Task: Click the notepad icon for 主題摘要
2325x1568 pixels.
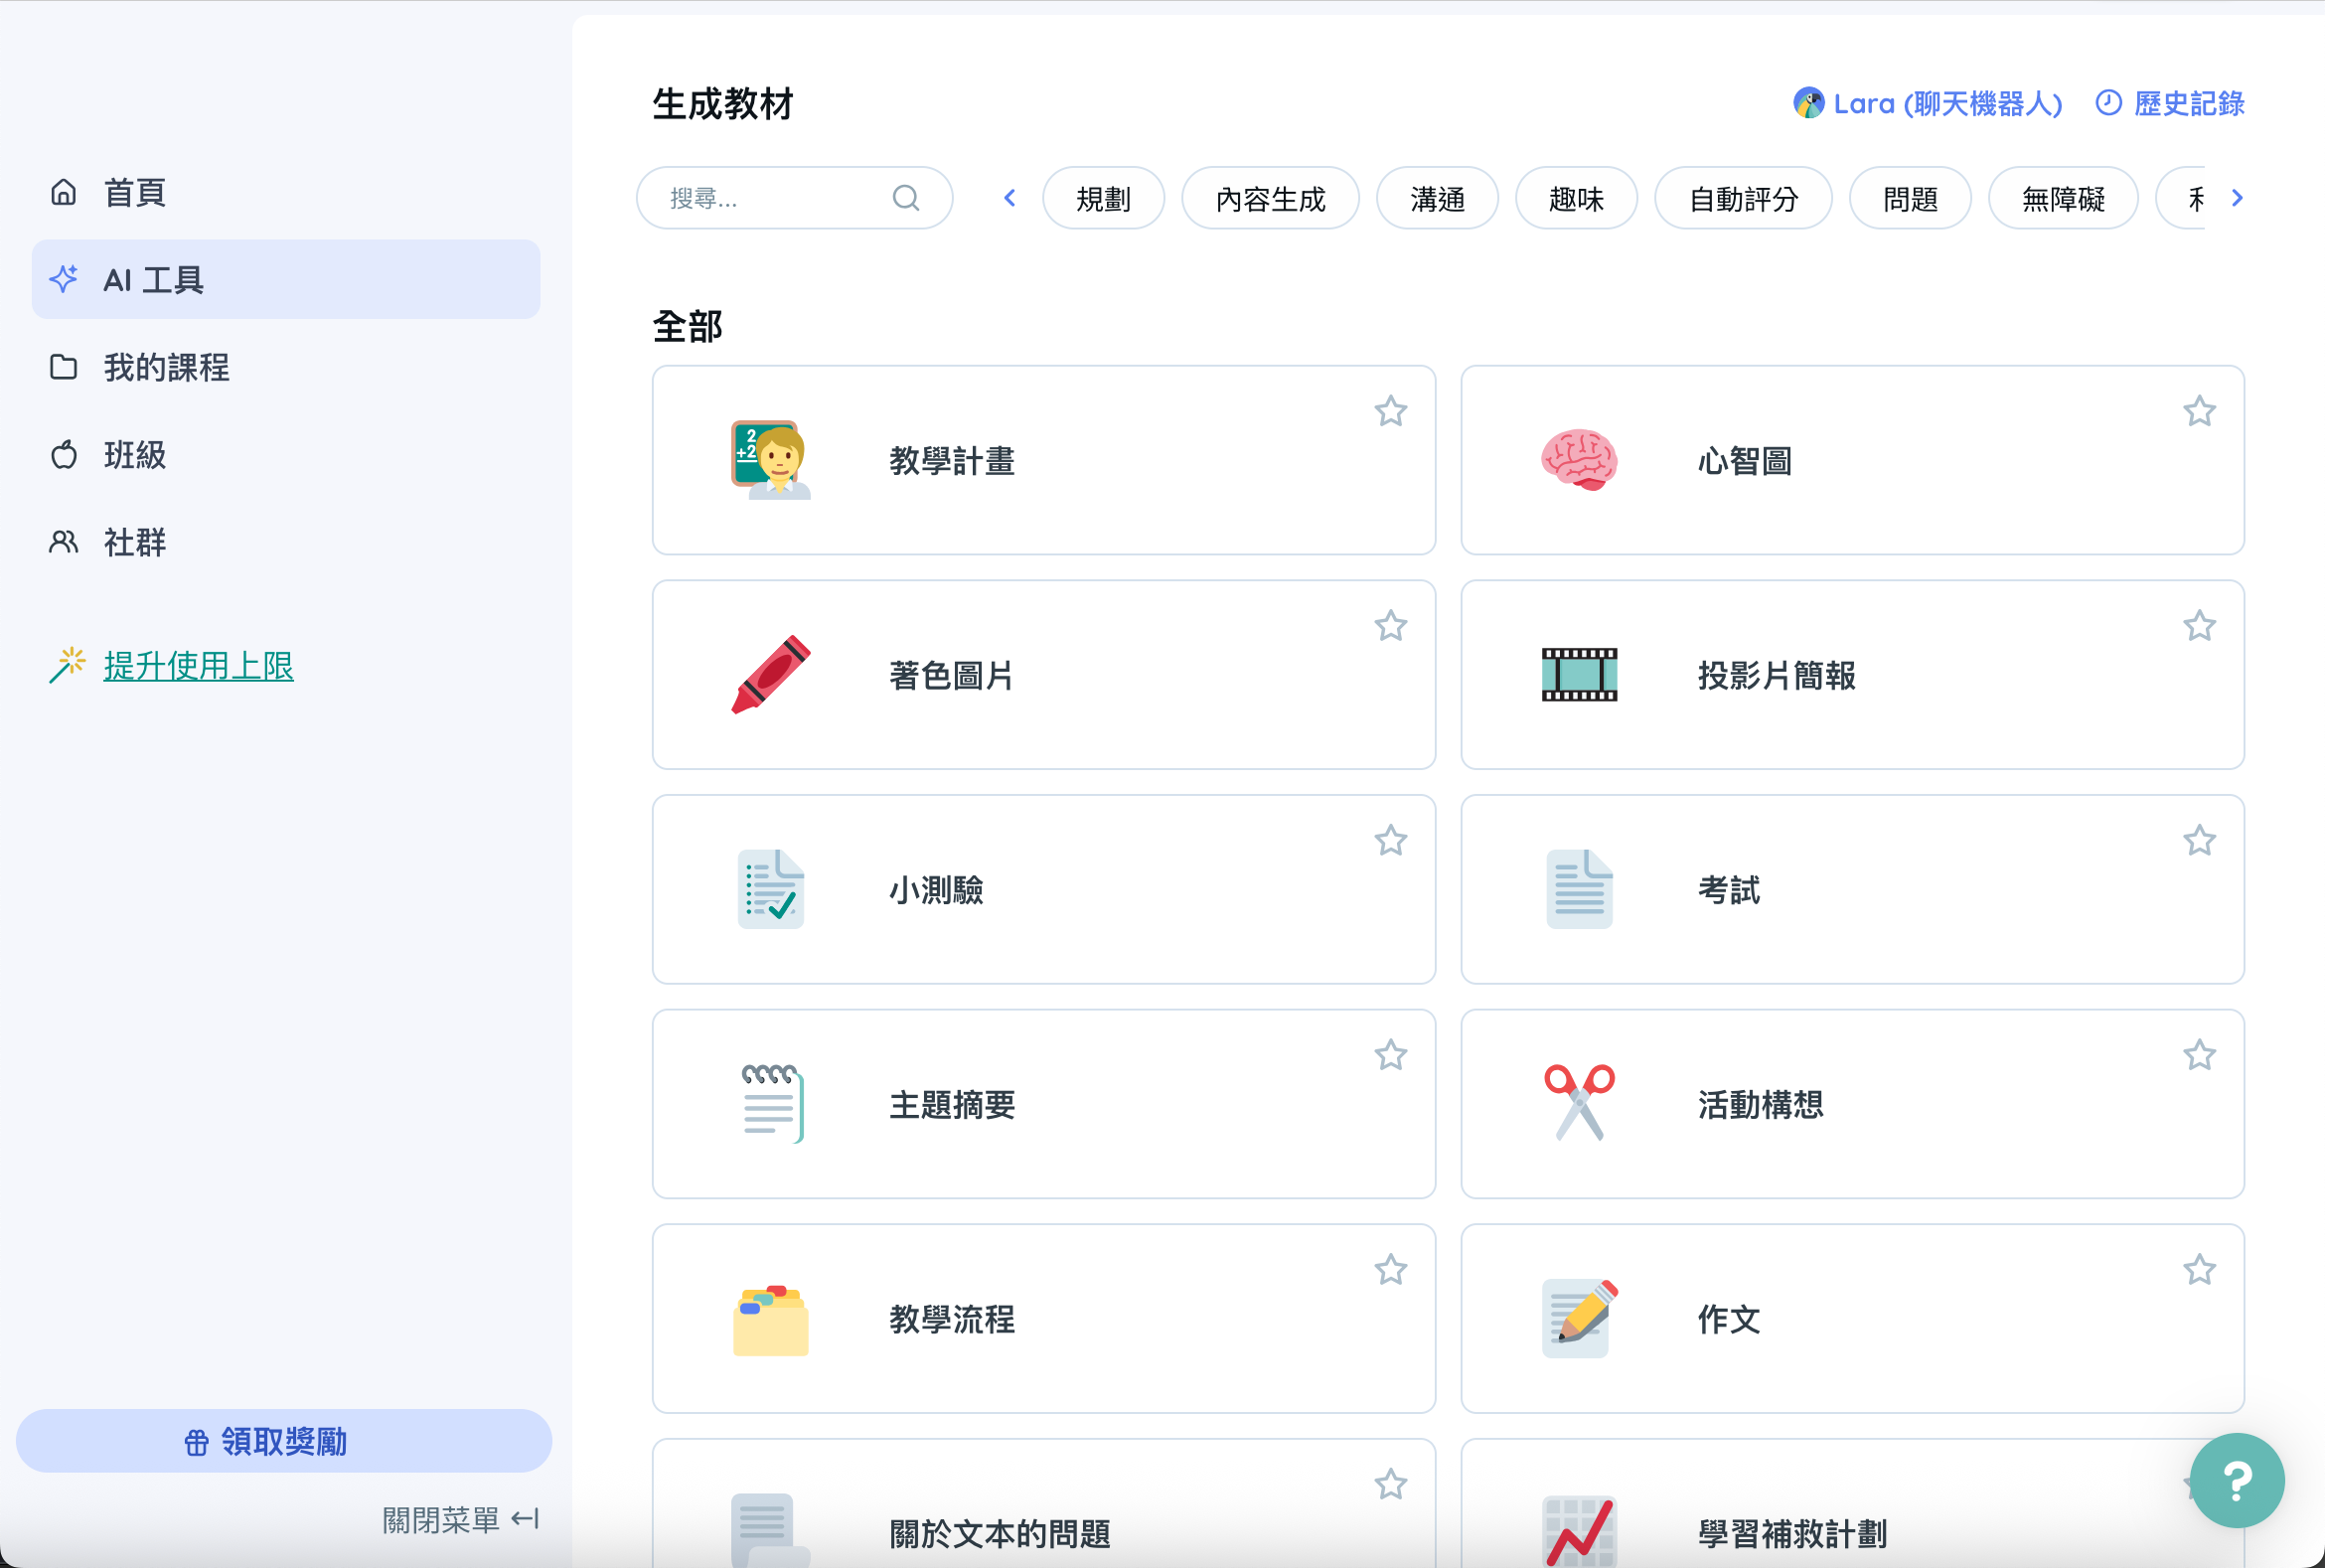Action: click(x=771, y=1104)
